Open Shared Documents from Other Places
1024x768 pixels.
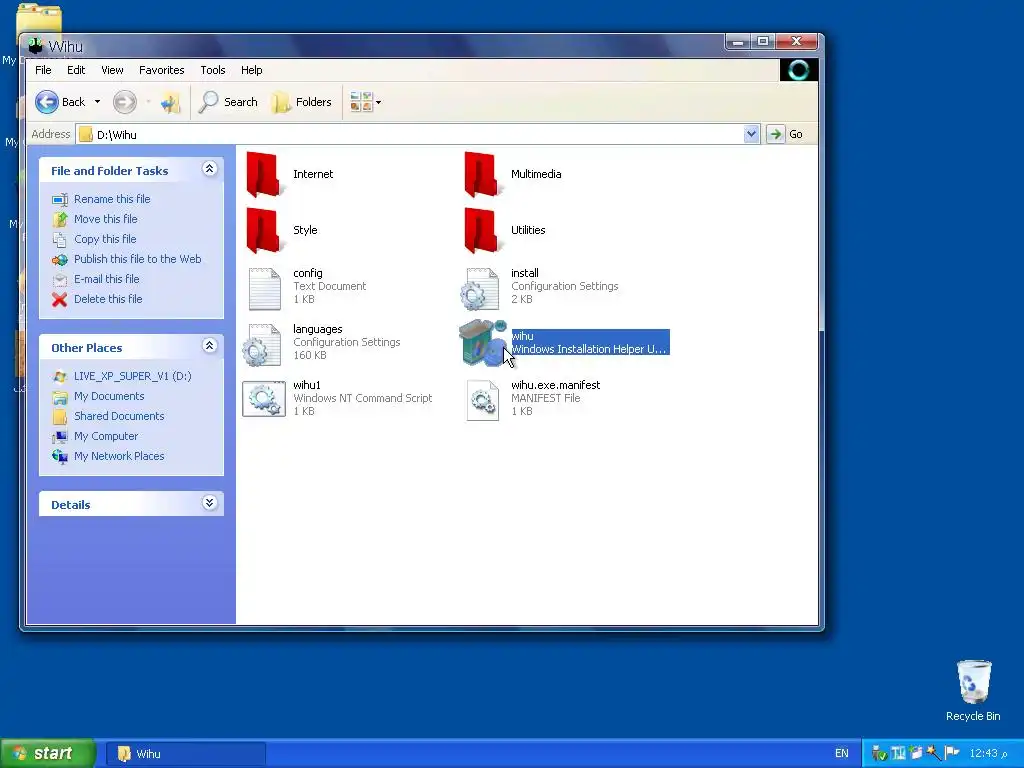[119, 416]
